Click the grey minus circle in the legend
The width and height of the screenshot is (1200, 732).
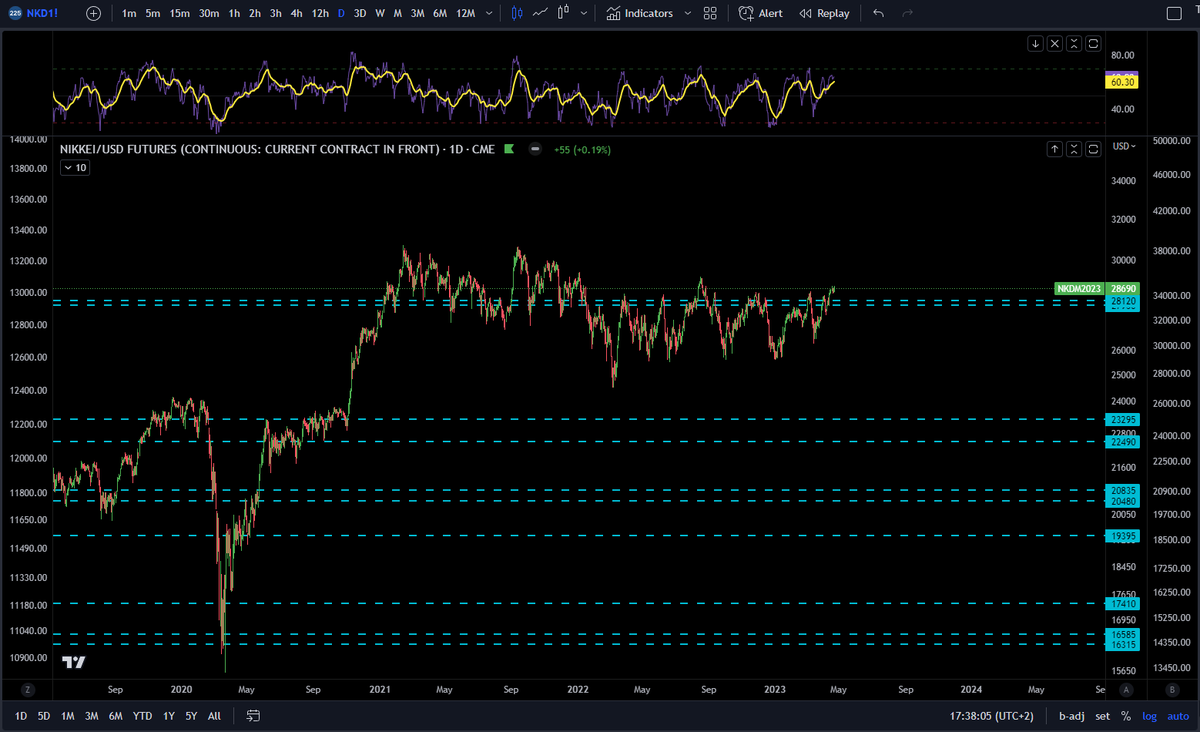tap(535, 149)
